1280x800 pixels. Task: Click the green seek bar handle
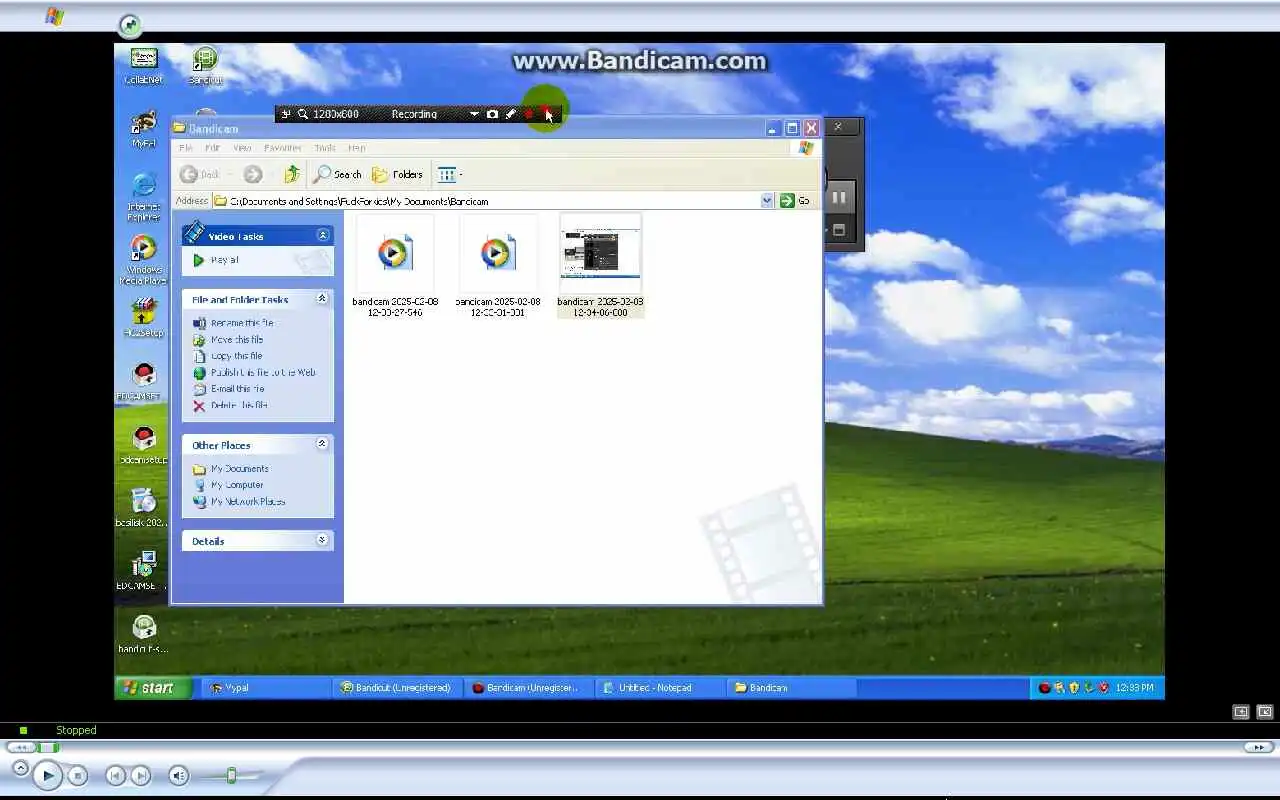point(47,747)
